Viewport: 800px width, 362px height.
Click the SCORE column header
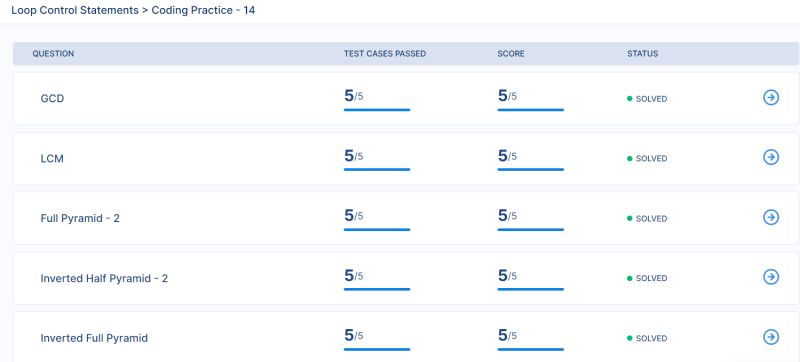(x=511, y=54)
